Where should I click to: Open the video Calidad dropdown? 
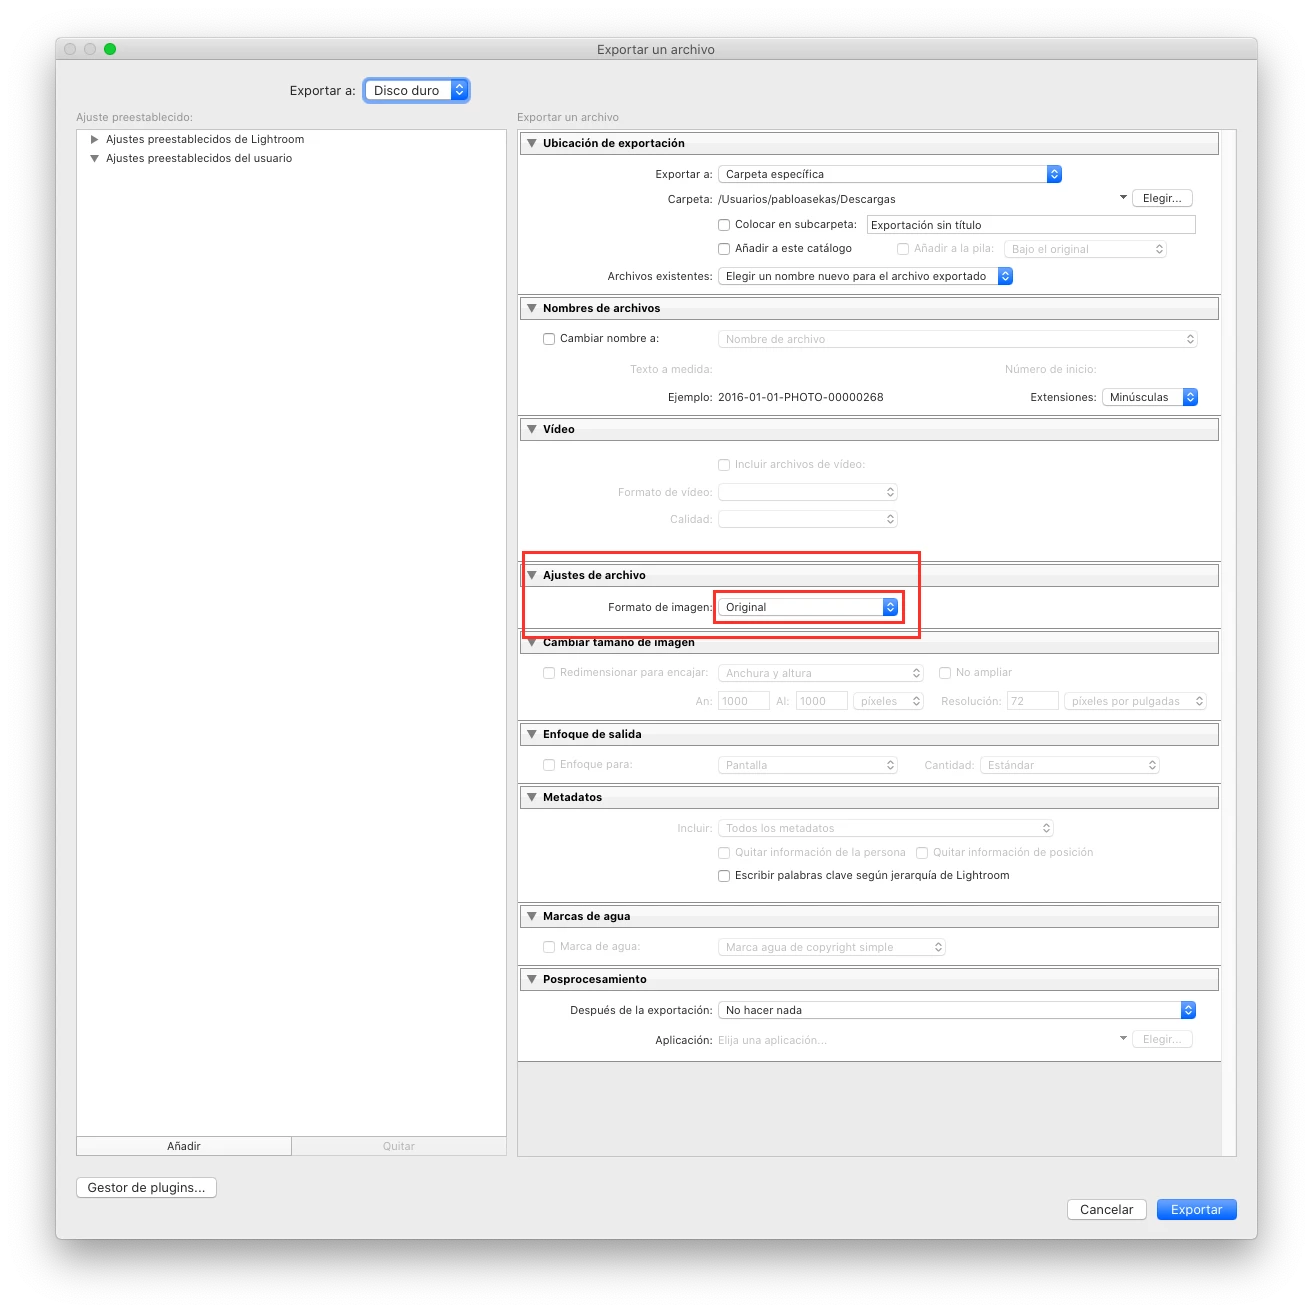pyautogui.click(x=808, y=519)
